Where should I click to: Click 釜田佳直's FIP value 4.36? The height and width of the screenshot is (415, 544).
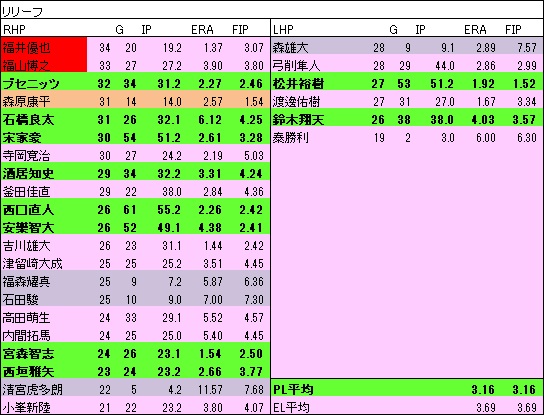253,192
